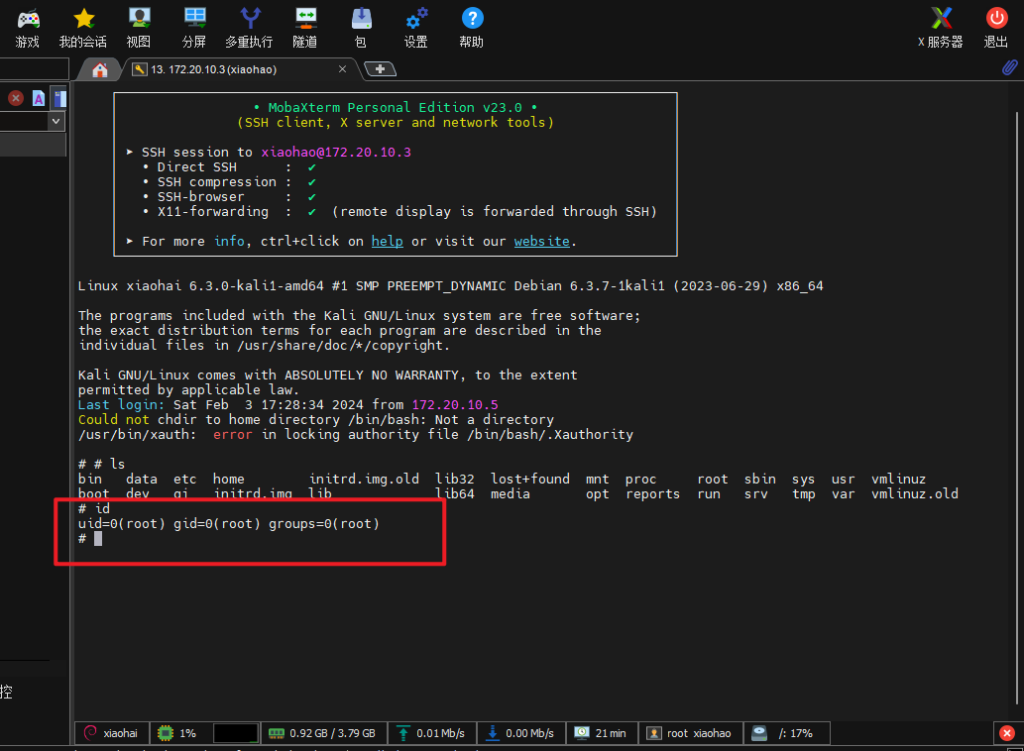The height and width of the screenshot is (751, 1024).
Task: Click the 'help' link in banner
Action: (x=387, y=241)
